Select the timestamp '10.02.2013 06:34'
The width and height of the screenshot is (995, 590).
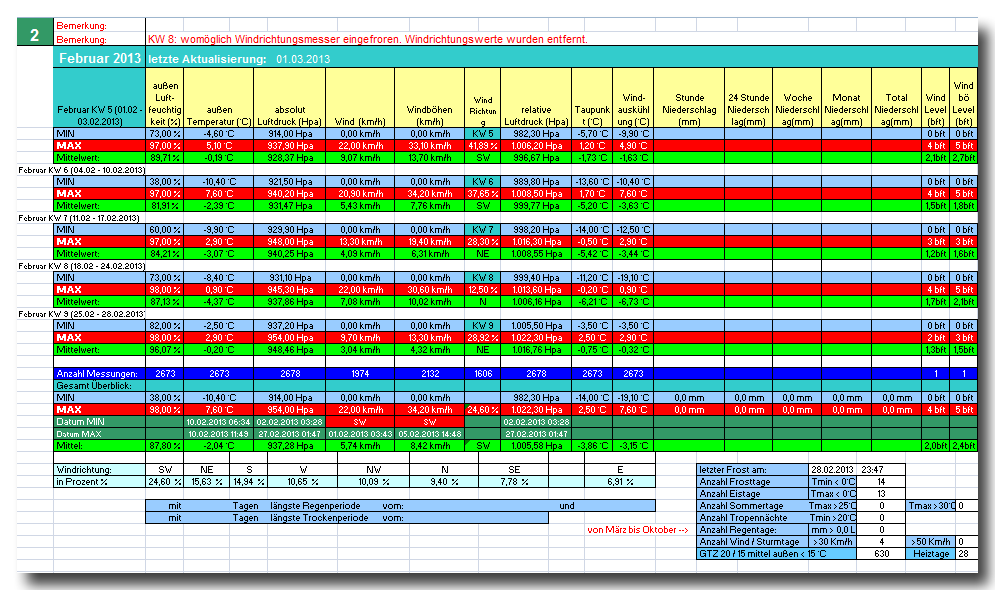click(x=219, y=422)
